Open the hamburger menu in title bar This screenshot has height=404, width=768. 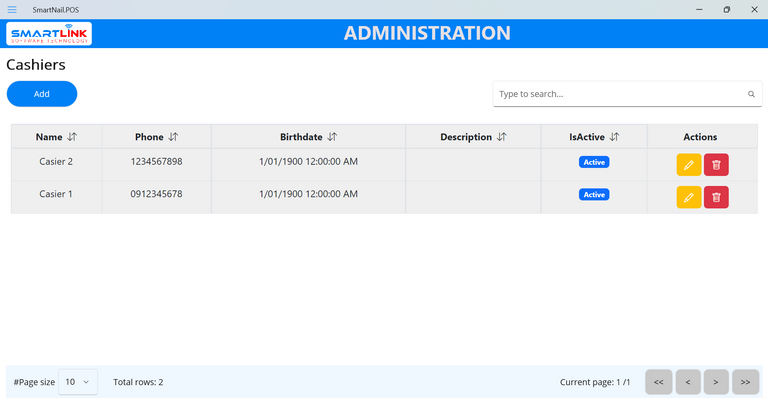click(12, 9)
